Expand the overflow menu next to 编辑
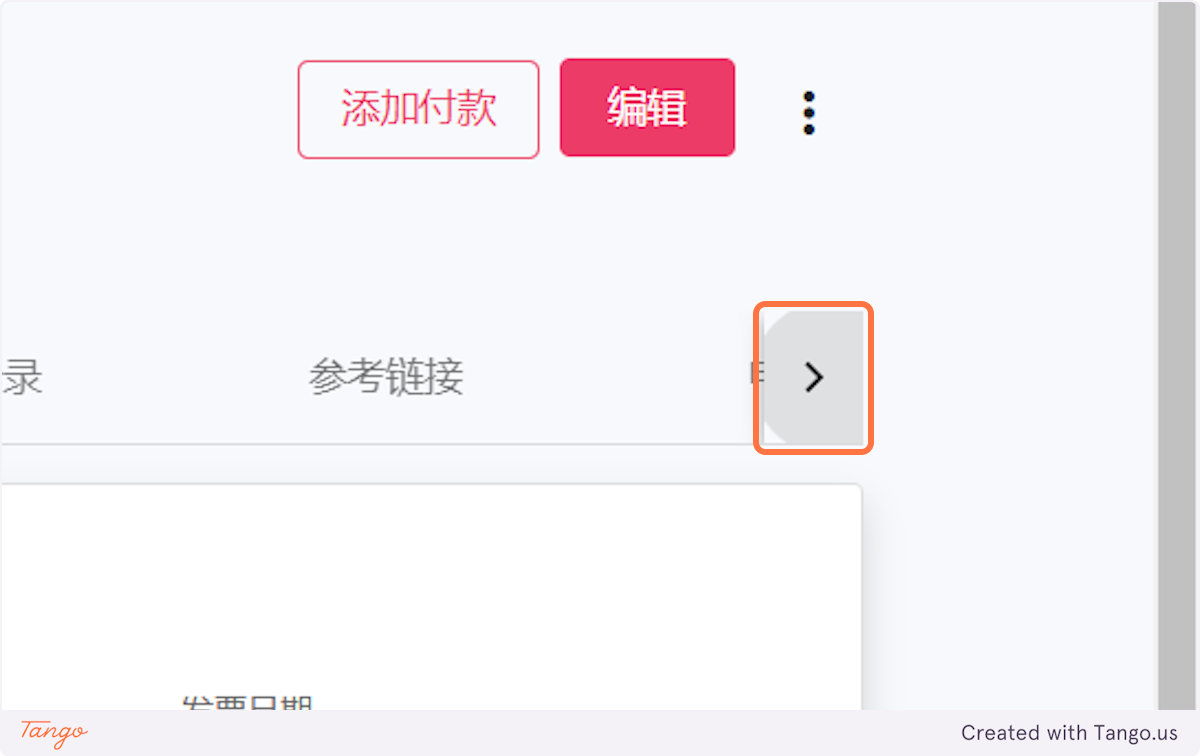Image resolution: width=1200 pixels, height=756 pixels. 809,113
